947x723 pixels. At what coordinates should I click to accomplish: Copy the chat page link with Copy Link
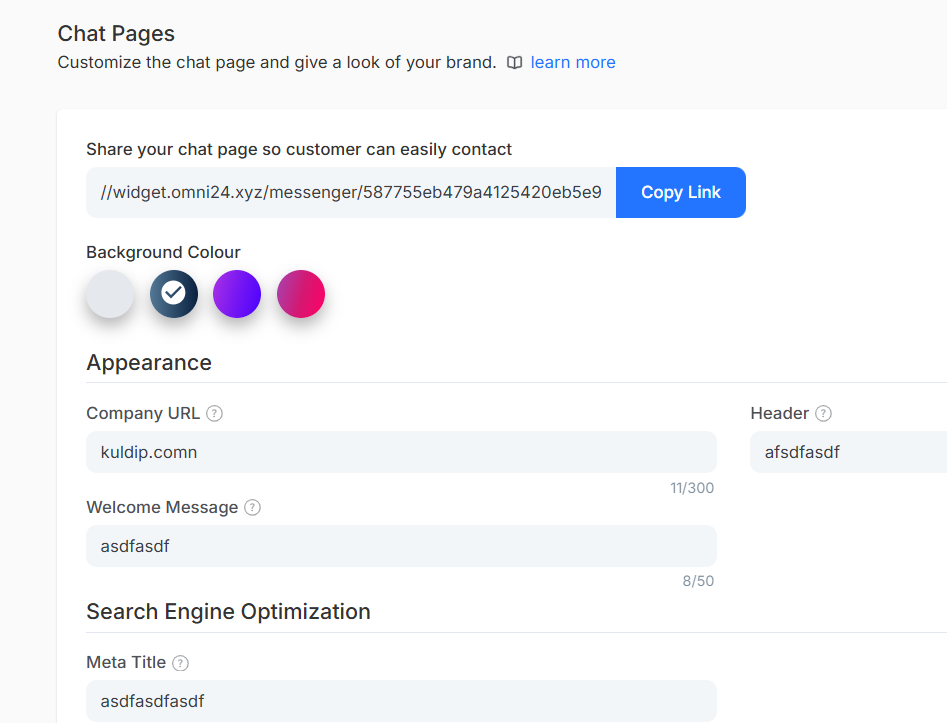pyautogui.click(x=681, y=192)
